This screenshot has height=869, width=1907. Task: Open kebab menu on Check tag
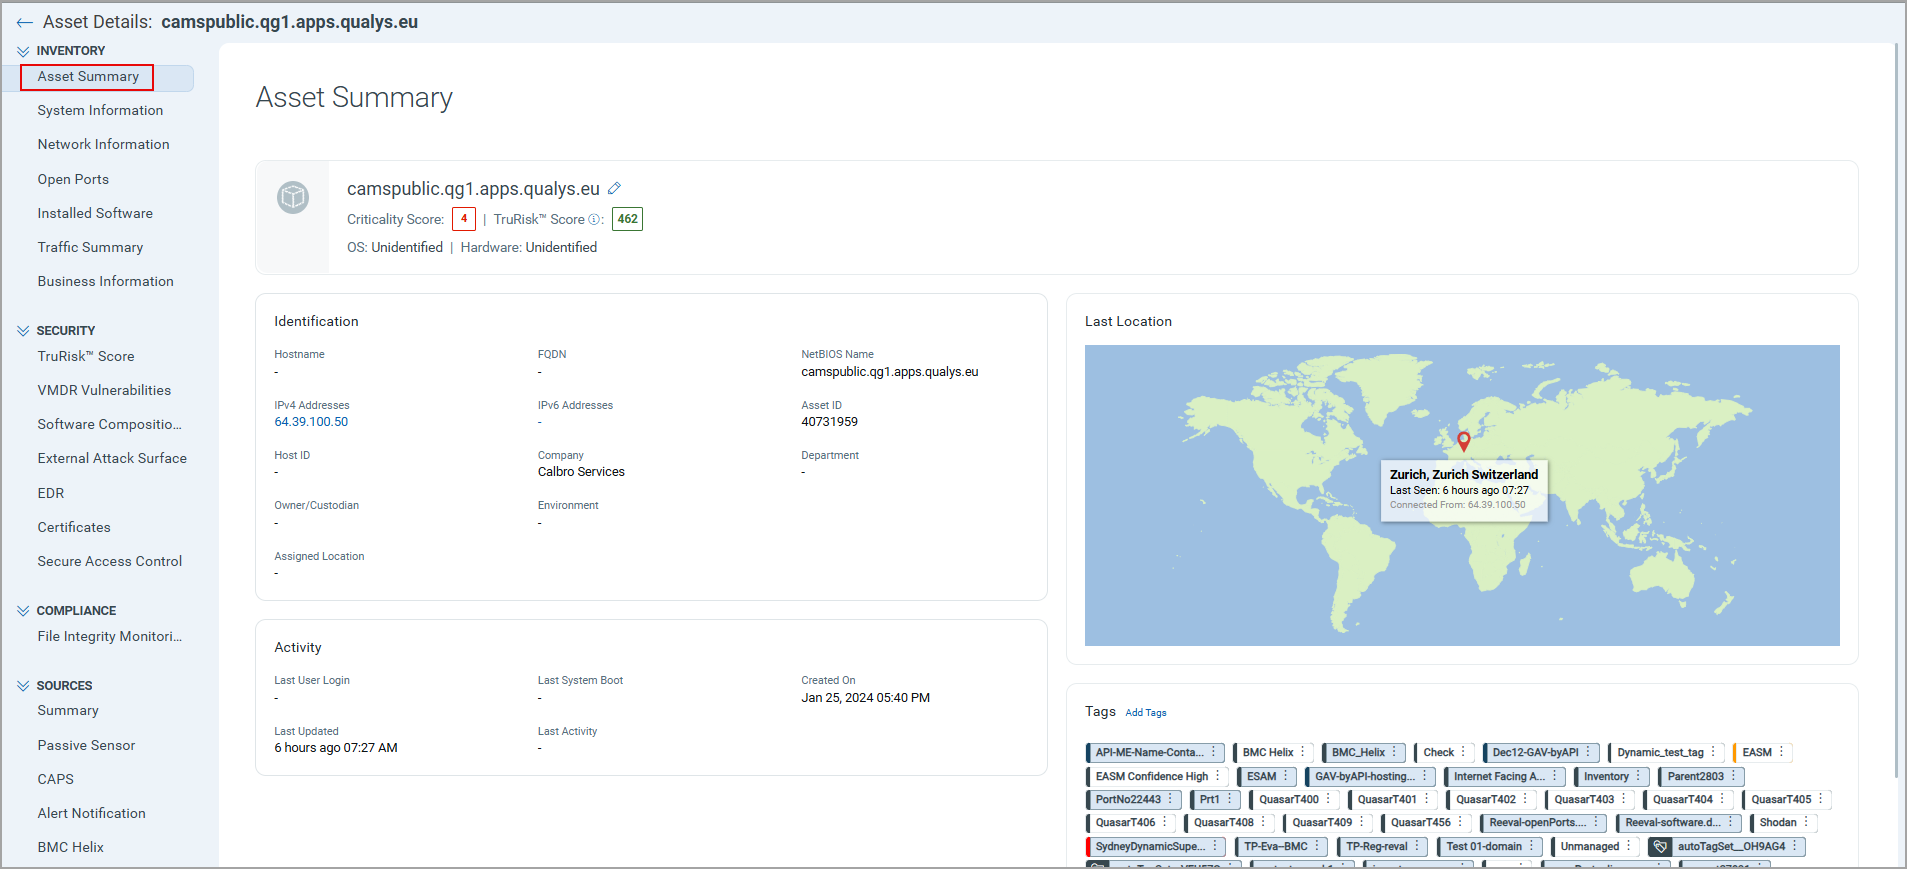click(x=1463, y=752)
